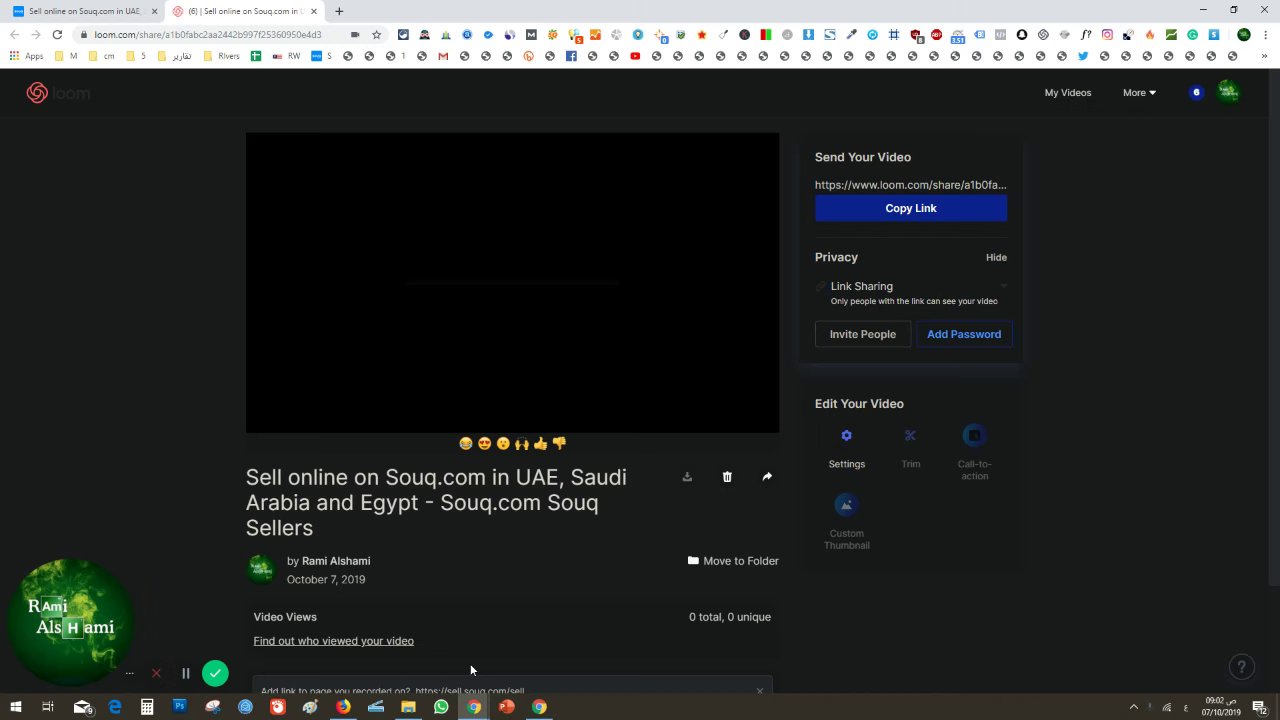Open the Call-to-action editor
The width and height of the screenshot is (1280, 720).
point(974,436)
